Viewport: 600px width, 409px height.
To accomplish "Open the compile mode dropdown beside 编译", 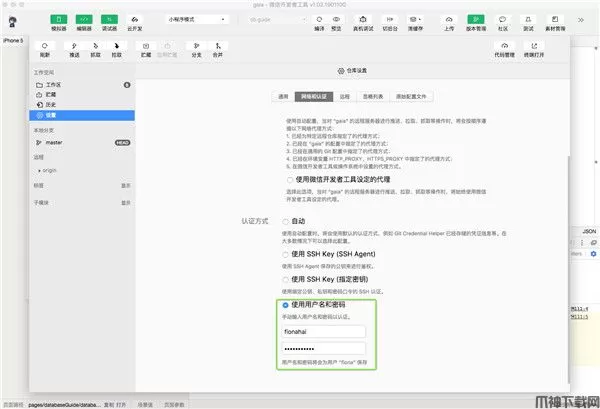I will coord(277,20).
